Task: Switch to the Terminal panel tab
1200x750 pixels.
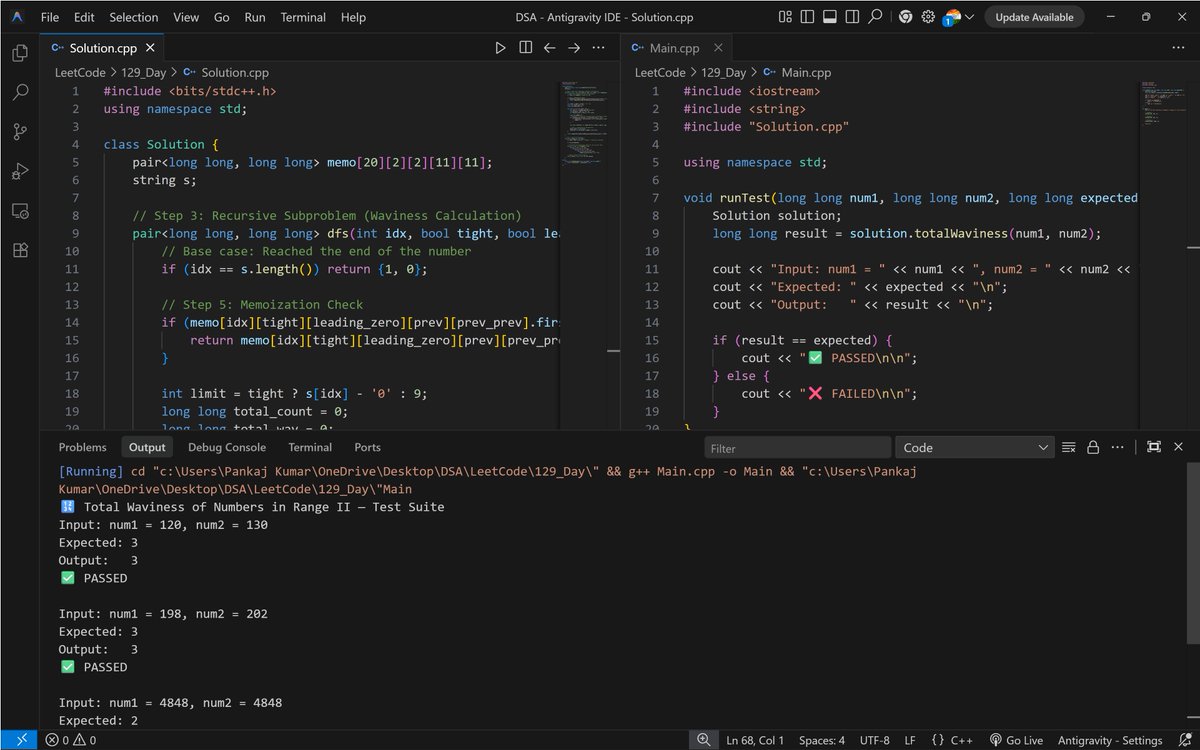Action: (310, 447)
